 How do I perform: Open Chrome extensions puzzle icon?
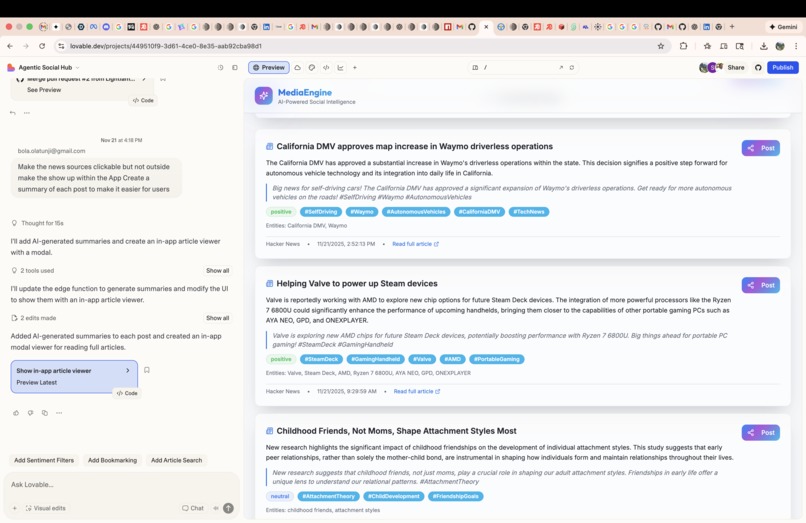(683, 46)
